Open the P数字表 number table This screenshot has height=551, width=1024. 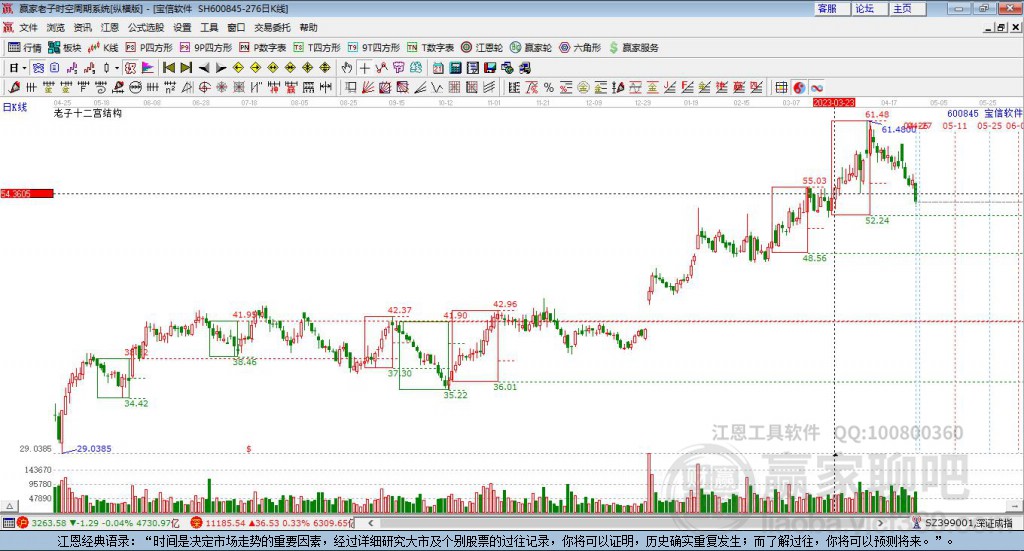point(262,48)
